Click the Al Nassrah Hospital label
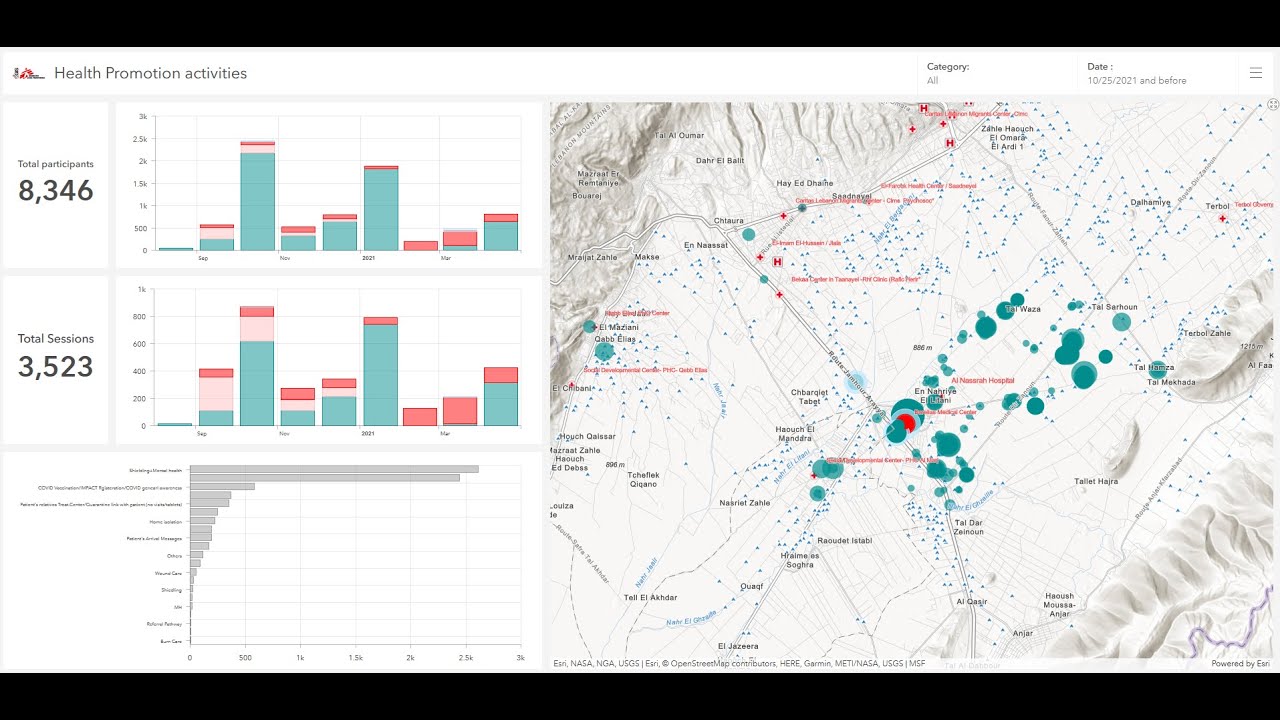1280x720 pixels. tap(982, 381)
